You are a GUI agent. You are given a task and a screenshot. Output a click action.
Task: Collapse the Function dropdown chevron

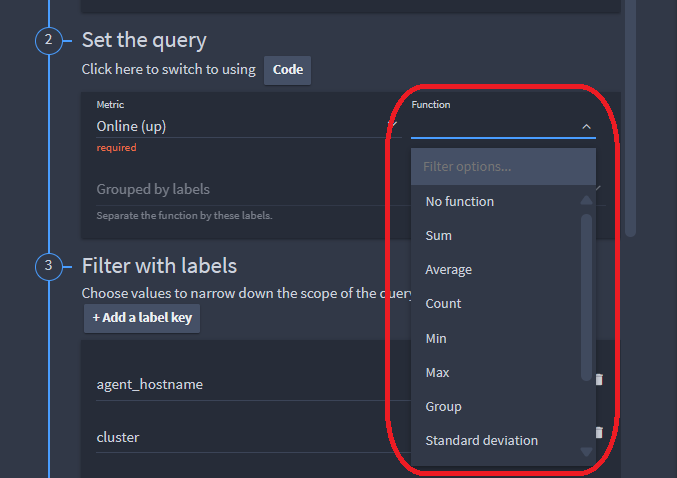(586, 127)
